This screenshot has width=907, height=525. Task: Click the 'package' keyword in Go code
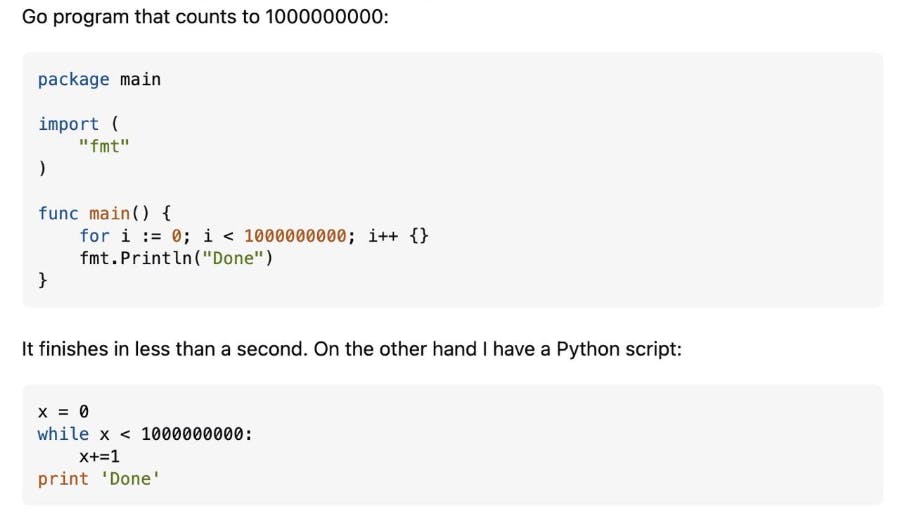[x=73, y=79]
